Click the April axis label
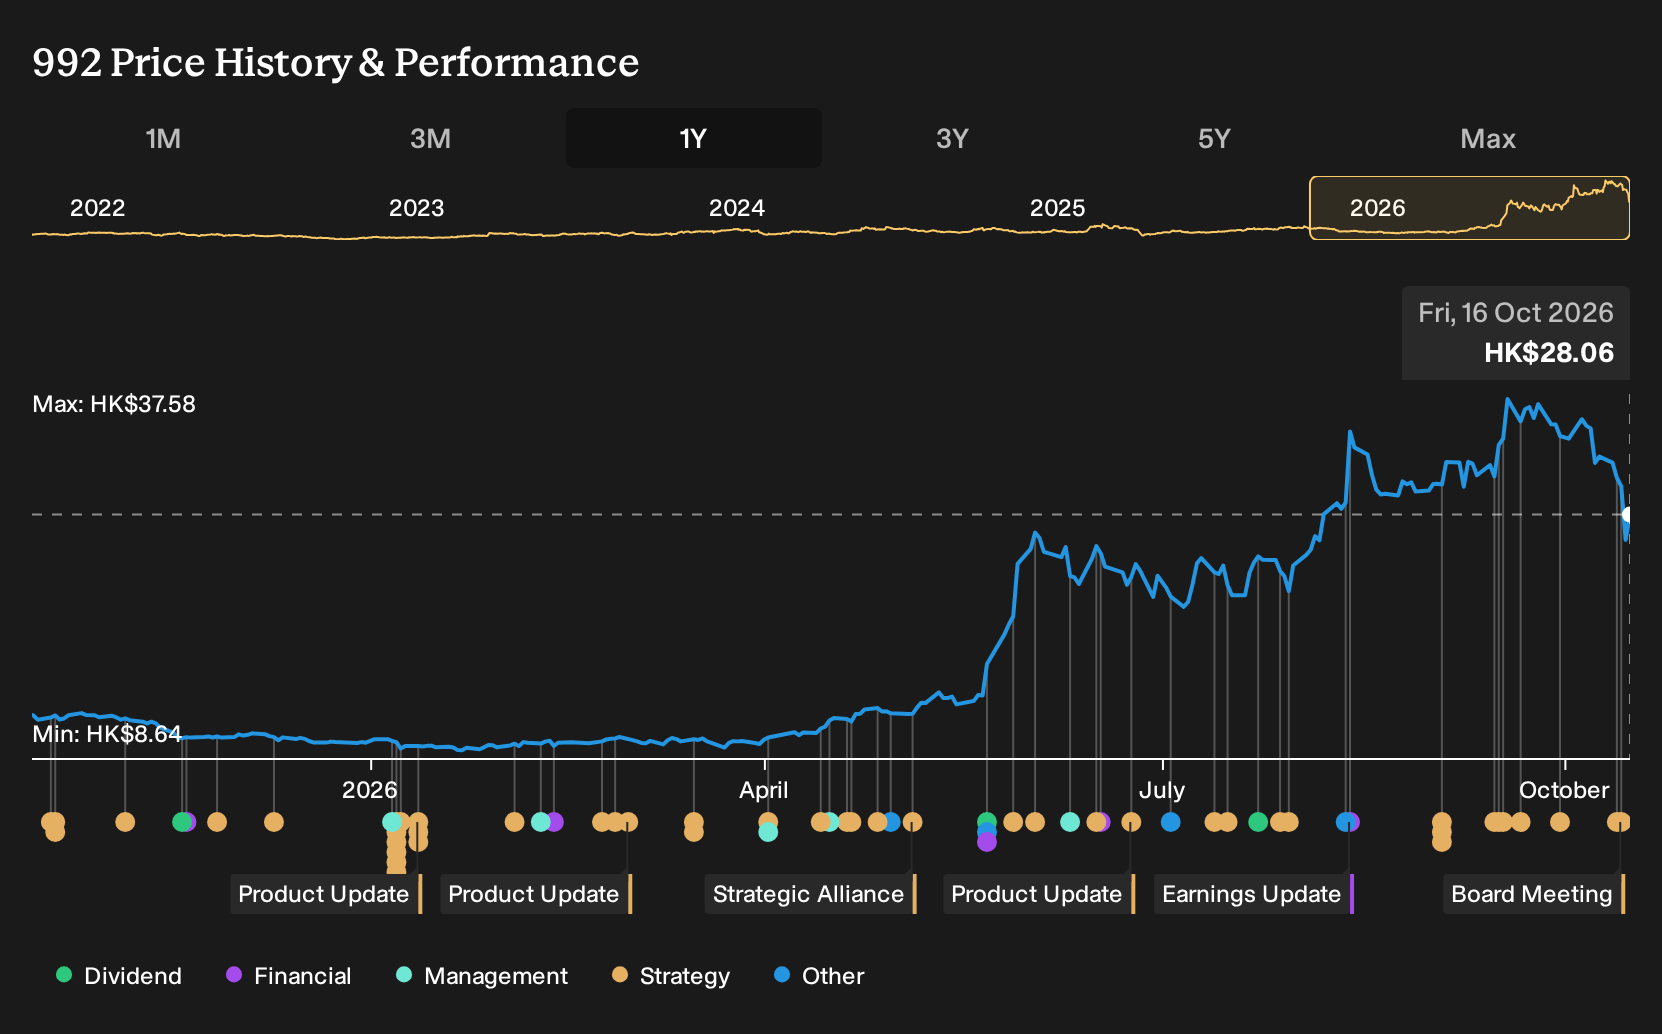The height and width of the screenshot is (1034, 1662). click(763, 790)
